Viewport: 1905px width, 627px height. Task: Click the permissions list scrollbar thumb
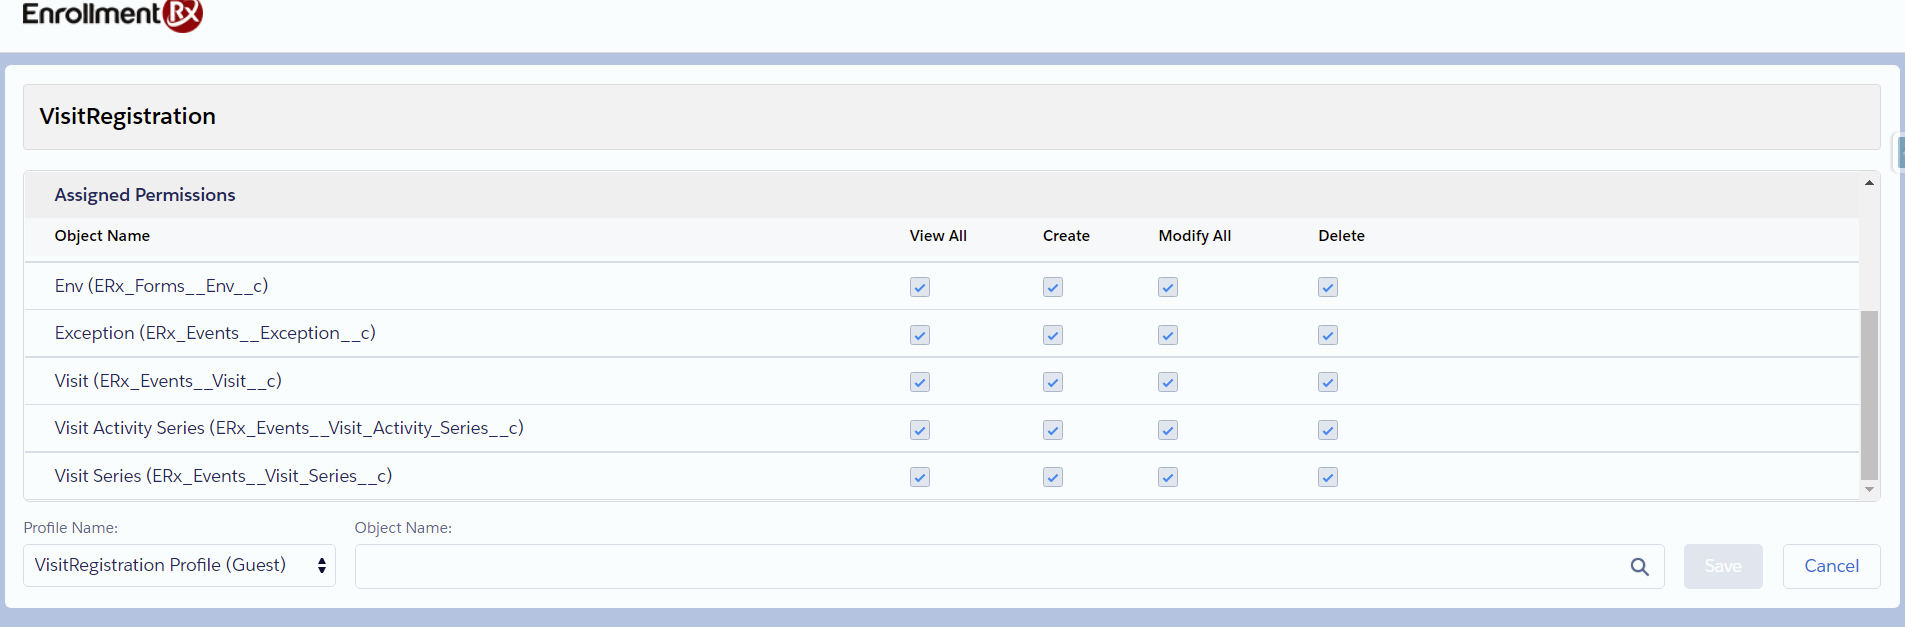coord(1868,395)
